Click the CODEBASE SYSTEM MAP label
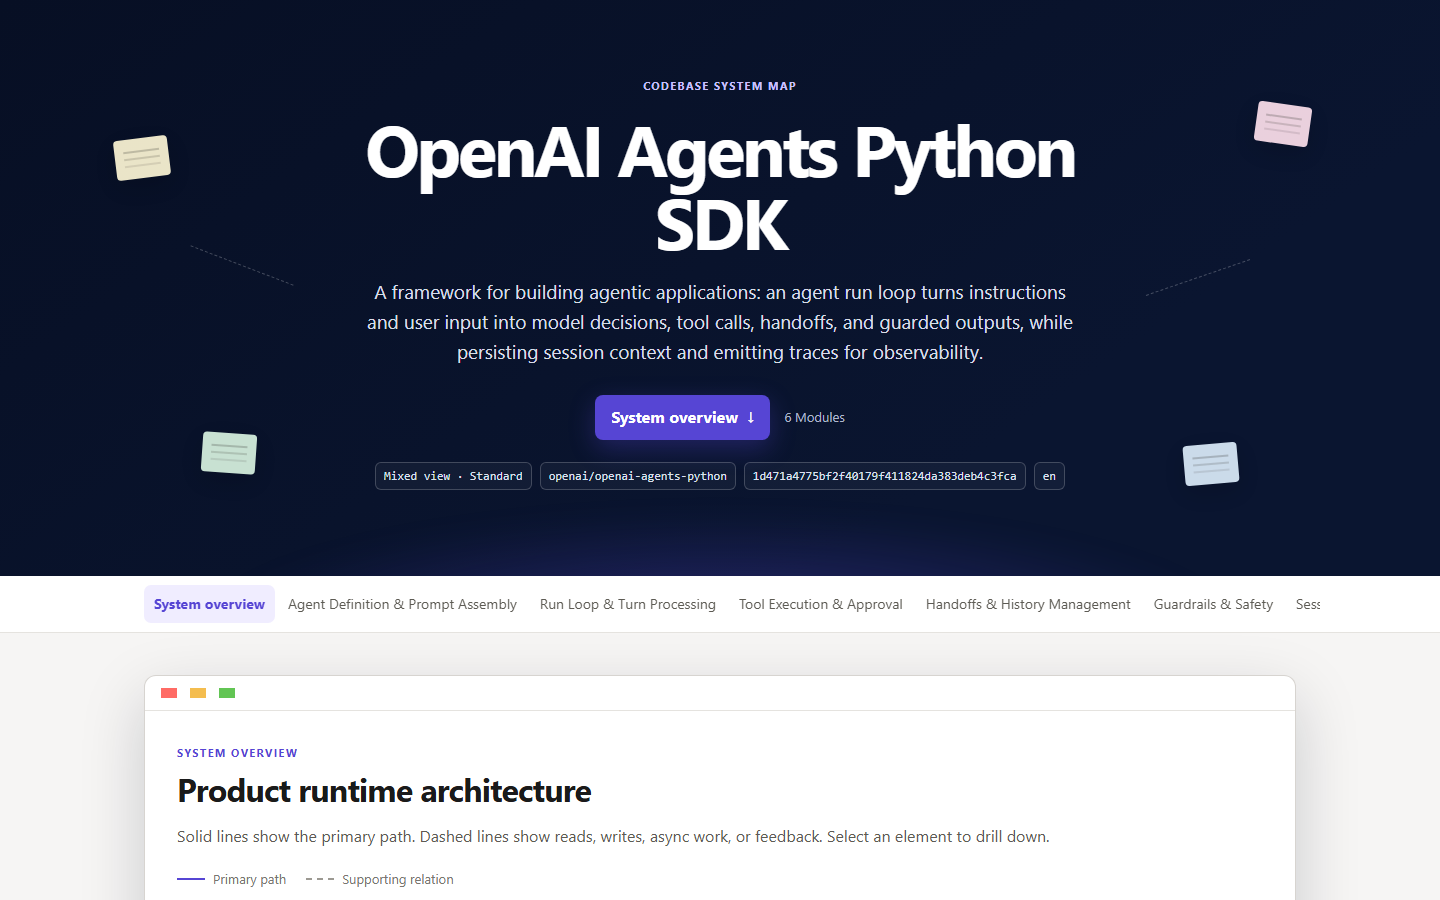The image size is (1440, 900). (x=720, y=86)
